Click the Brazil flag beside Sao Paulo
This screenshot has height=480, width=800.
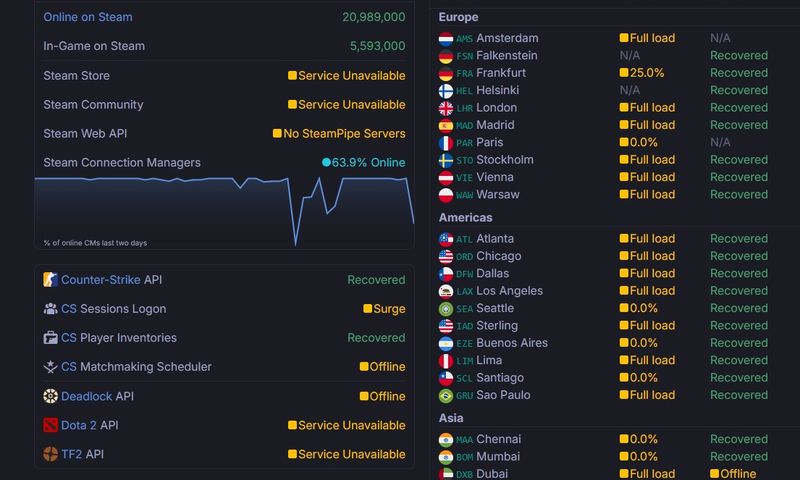[x=446, y=395]
